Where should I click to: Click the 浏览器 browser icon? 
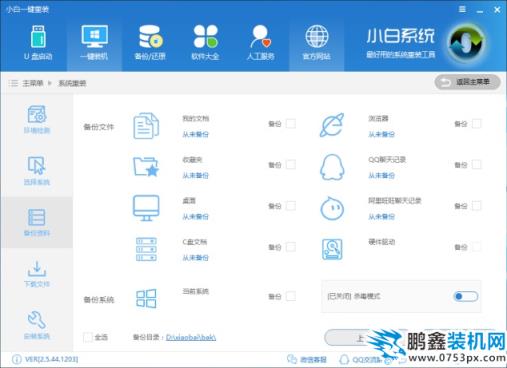(x=332, y=125)
